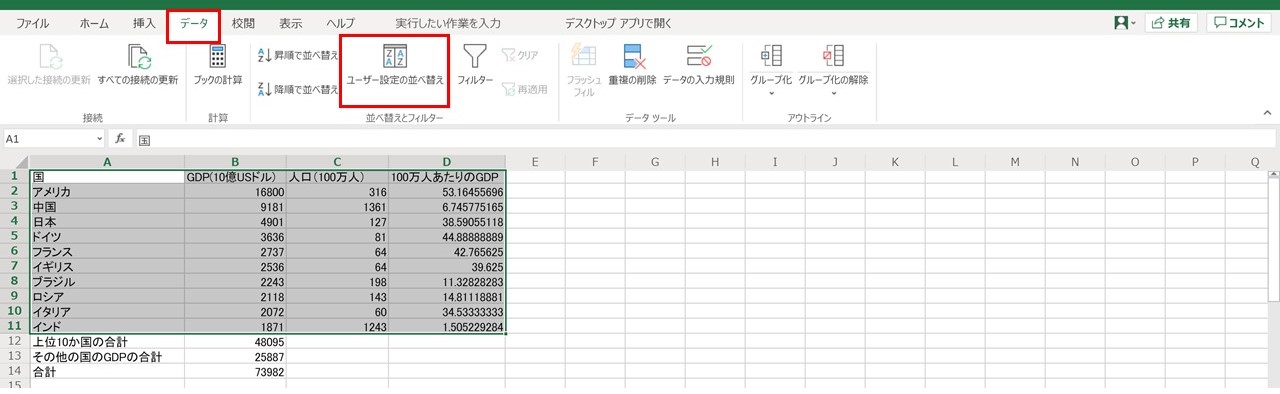Click the fx insert function icon
The width and height of the screenshot is (1280, 394).
[120, 139]
